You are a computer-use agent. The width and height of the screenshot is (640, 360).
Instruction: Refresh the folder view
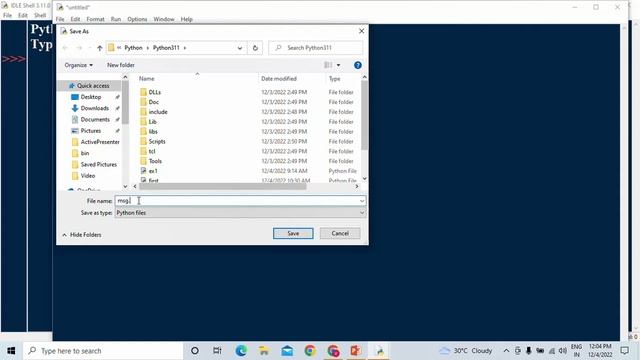point(255,48)
